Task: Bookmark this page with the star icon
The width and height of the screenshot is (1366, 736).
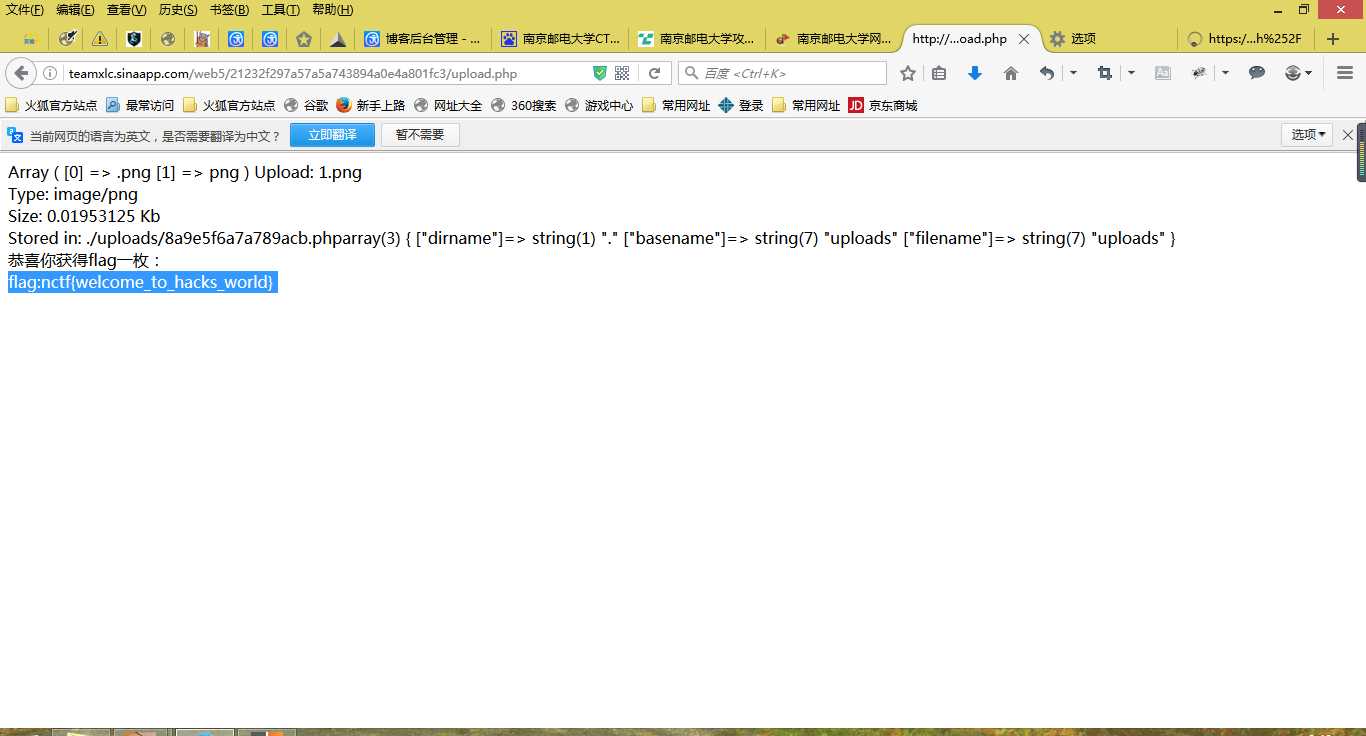Action: coord(908,73)
